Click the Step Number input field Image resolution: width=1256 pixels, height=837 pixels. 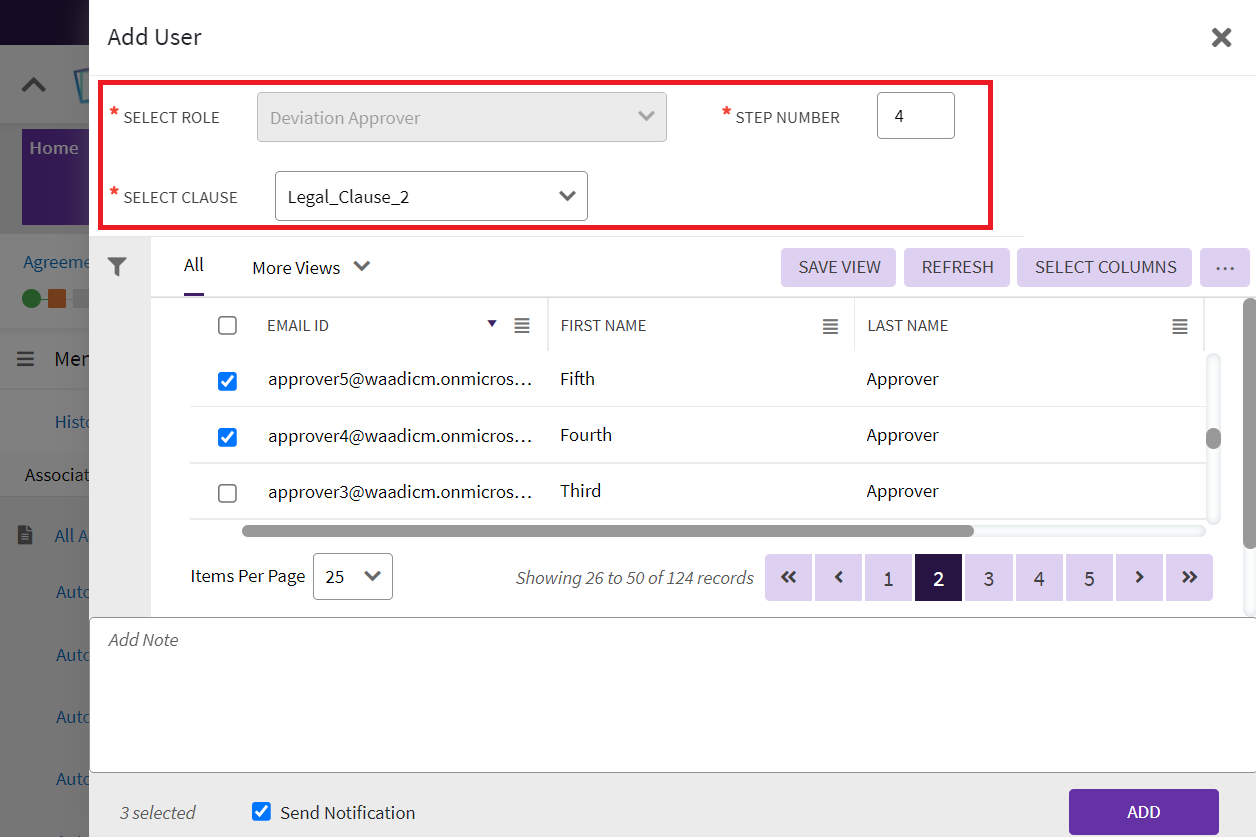915,116
